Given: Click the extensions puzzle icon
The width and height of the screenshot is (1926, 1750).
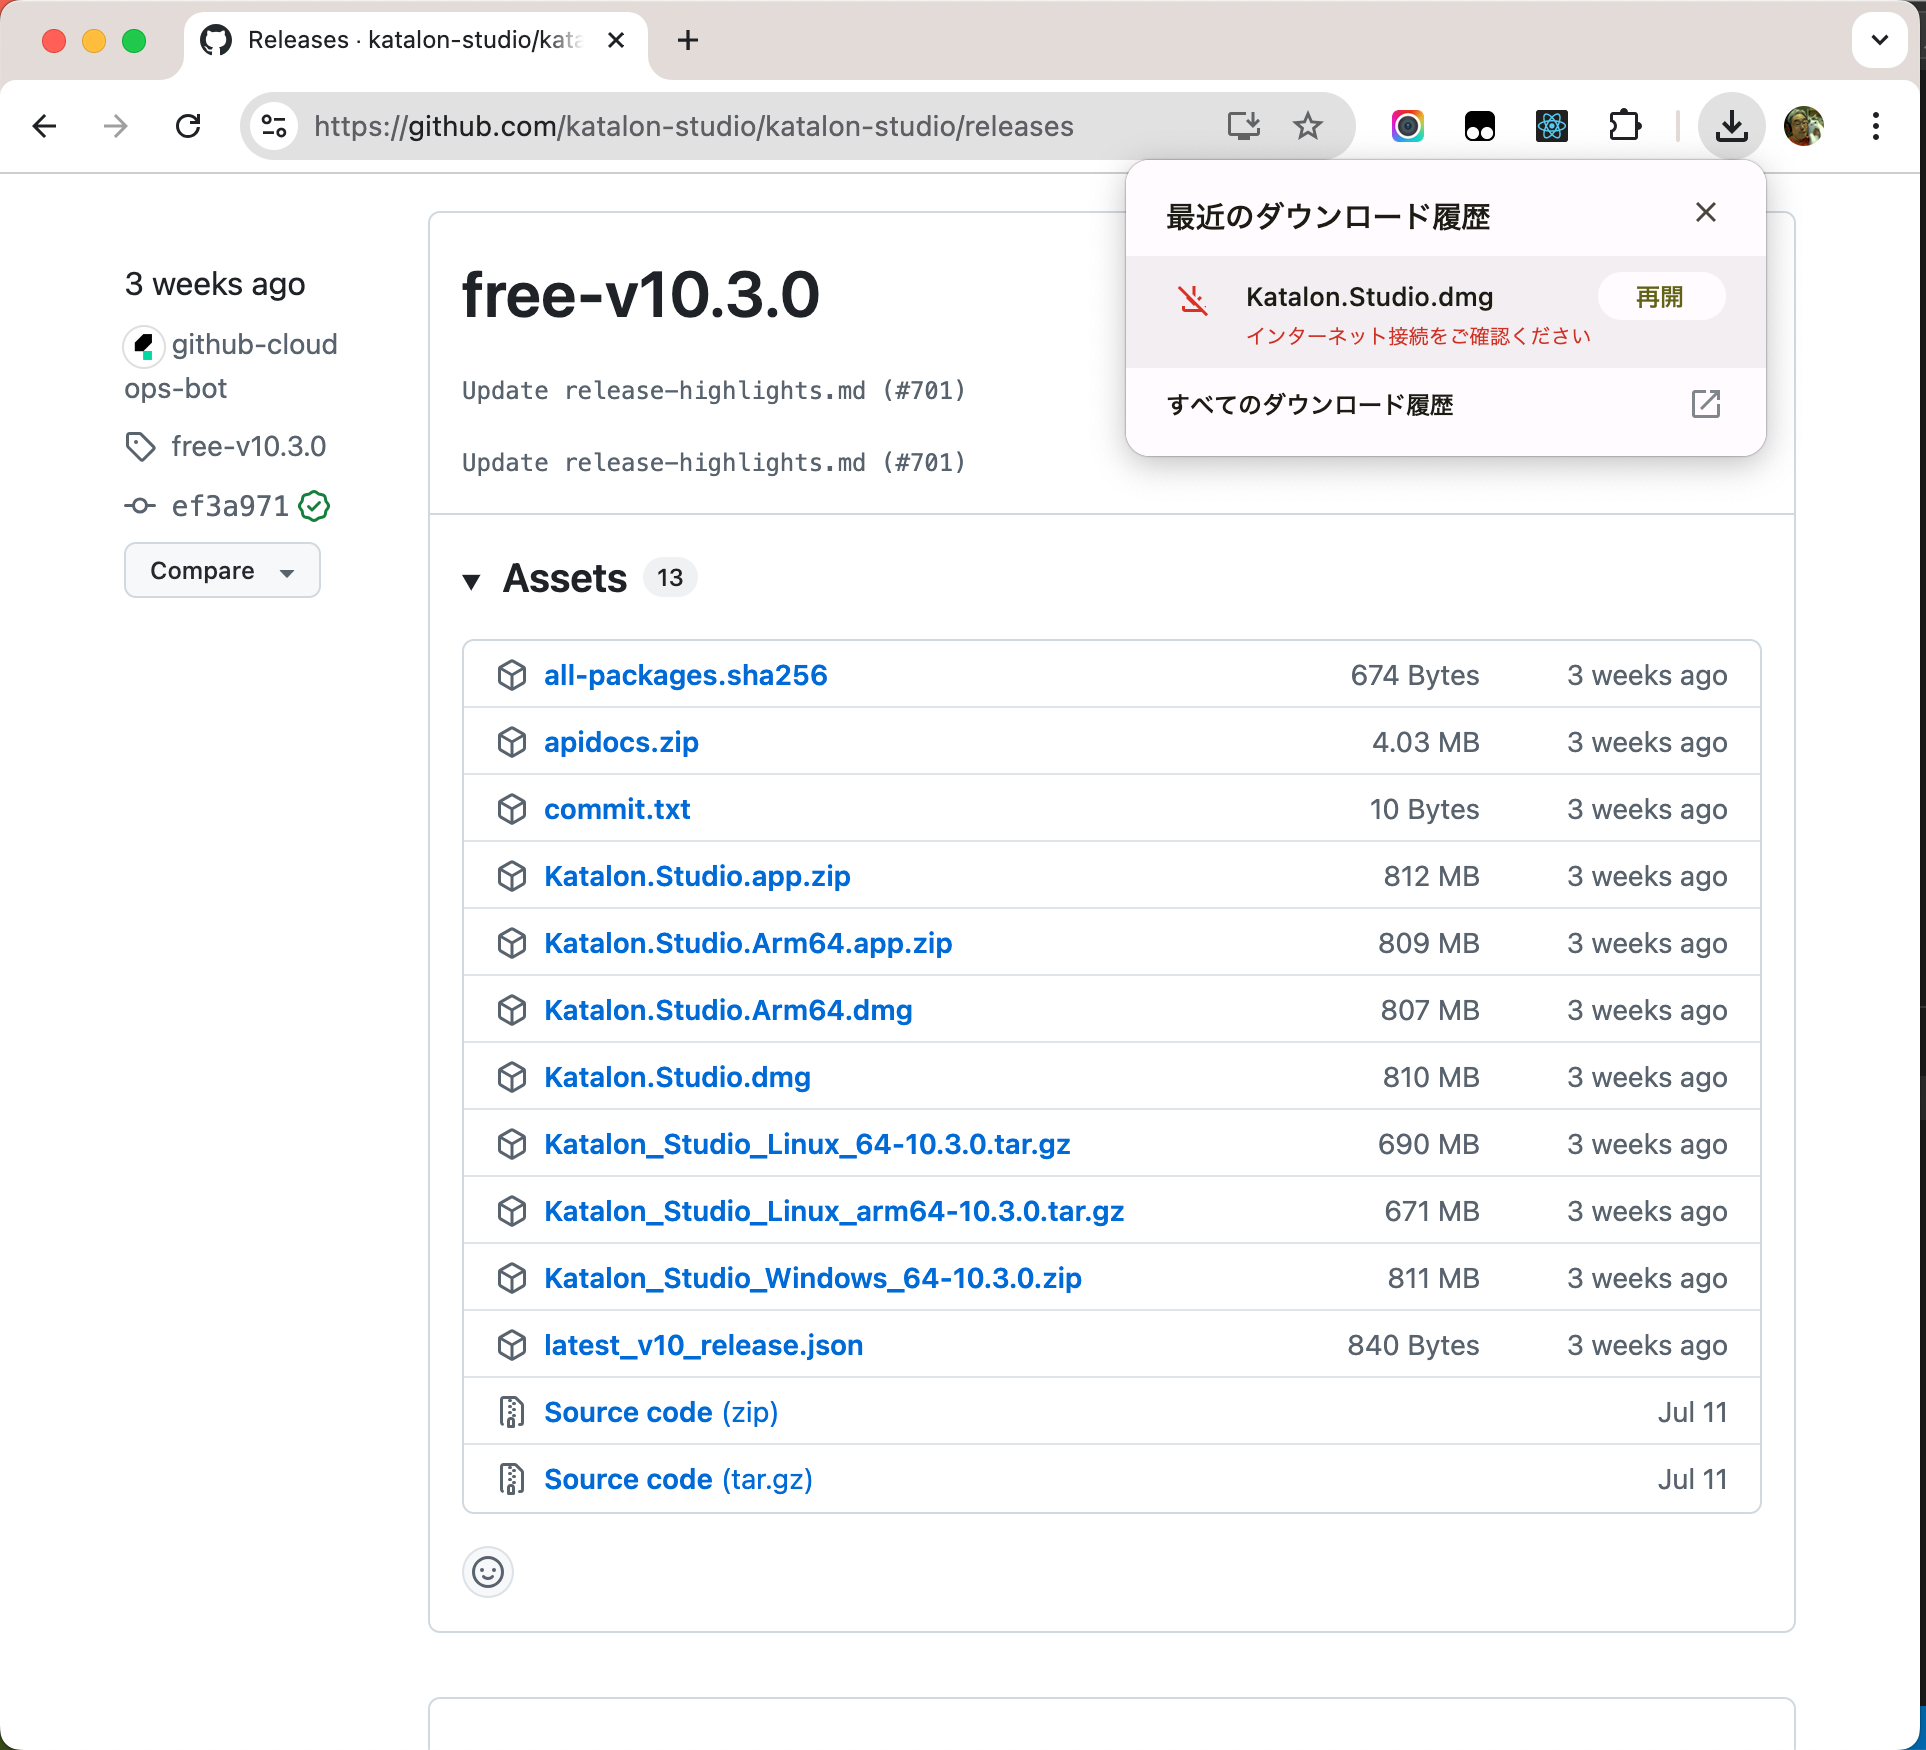Looking at the screenshot, I should 1625,125.
